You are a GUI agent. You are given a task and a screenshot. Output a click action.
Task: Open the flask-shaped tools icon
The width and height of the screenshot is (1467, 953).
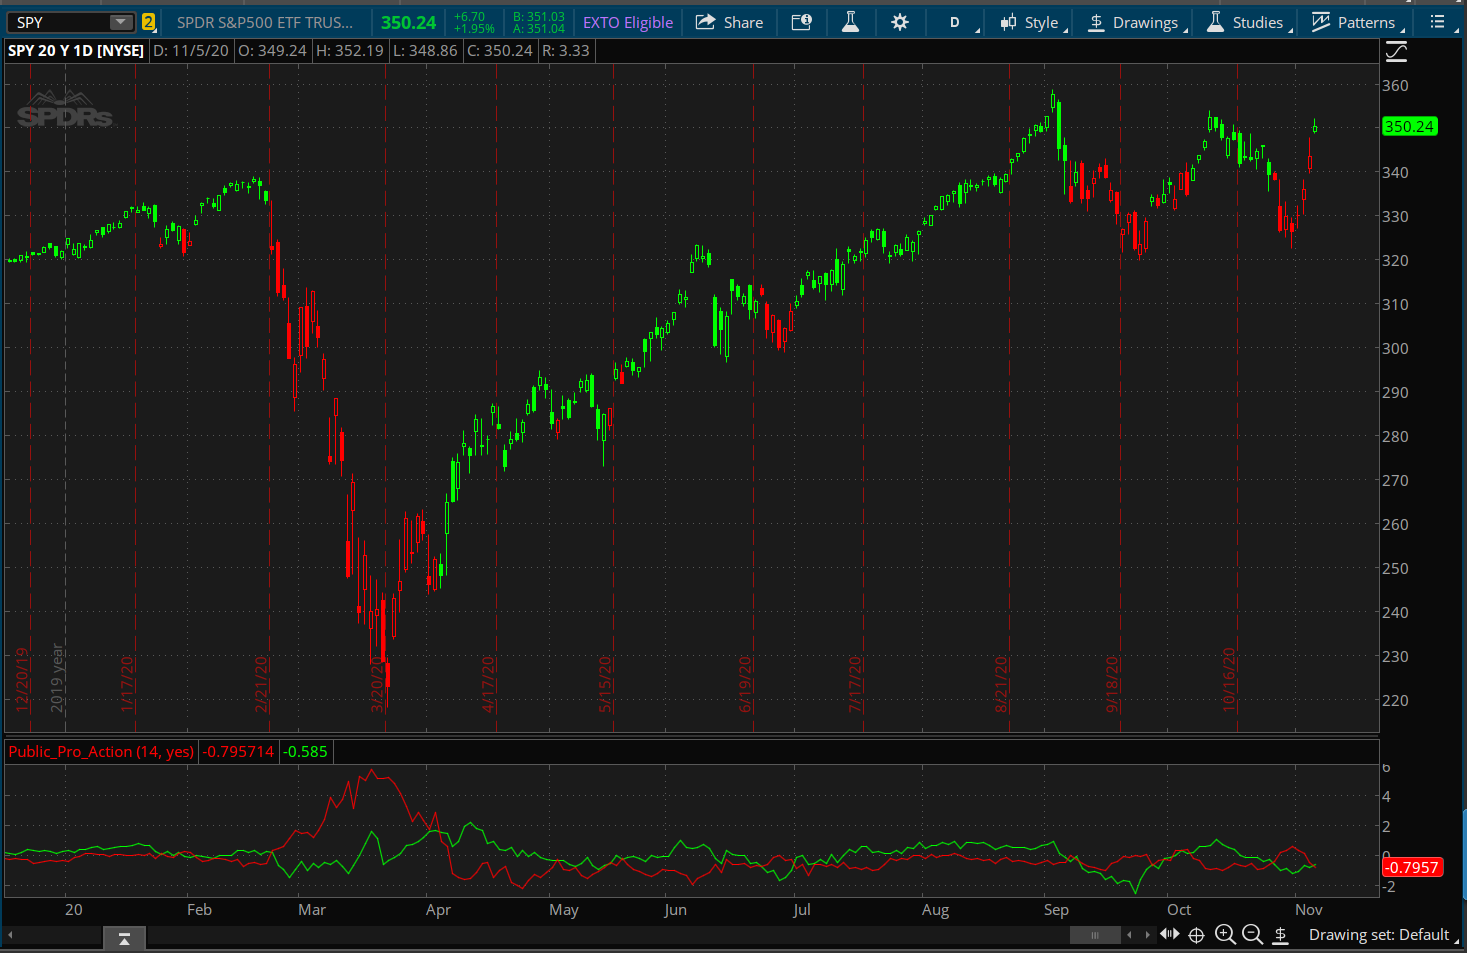(850, 22)
